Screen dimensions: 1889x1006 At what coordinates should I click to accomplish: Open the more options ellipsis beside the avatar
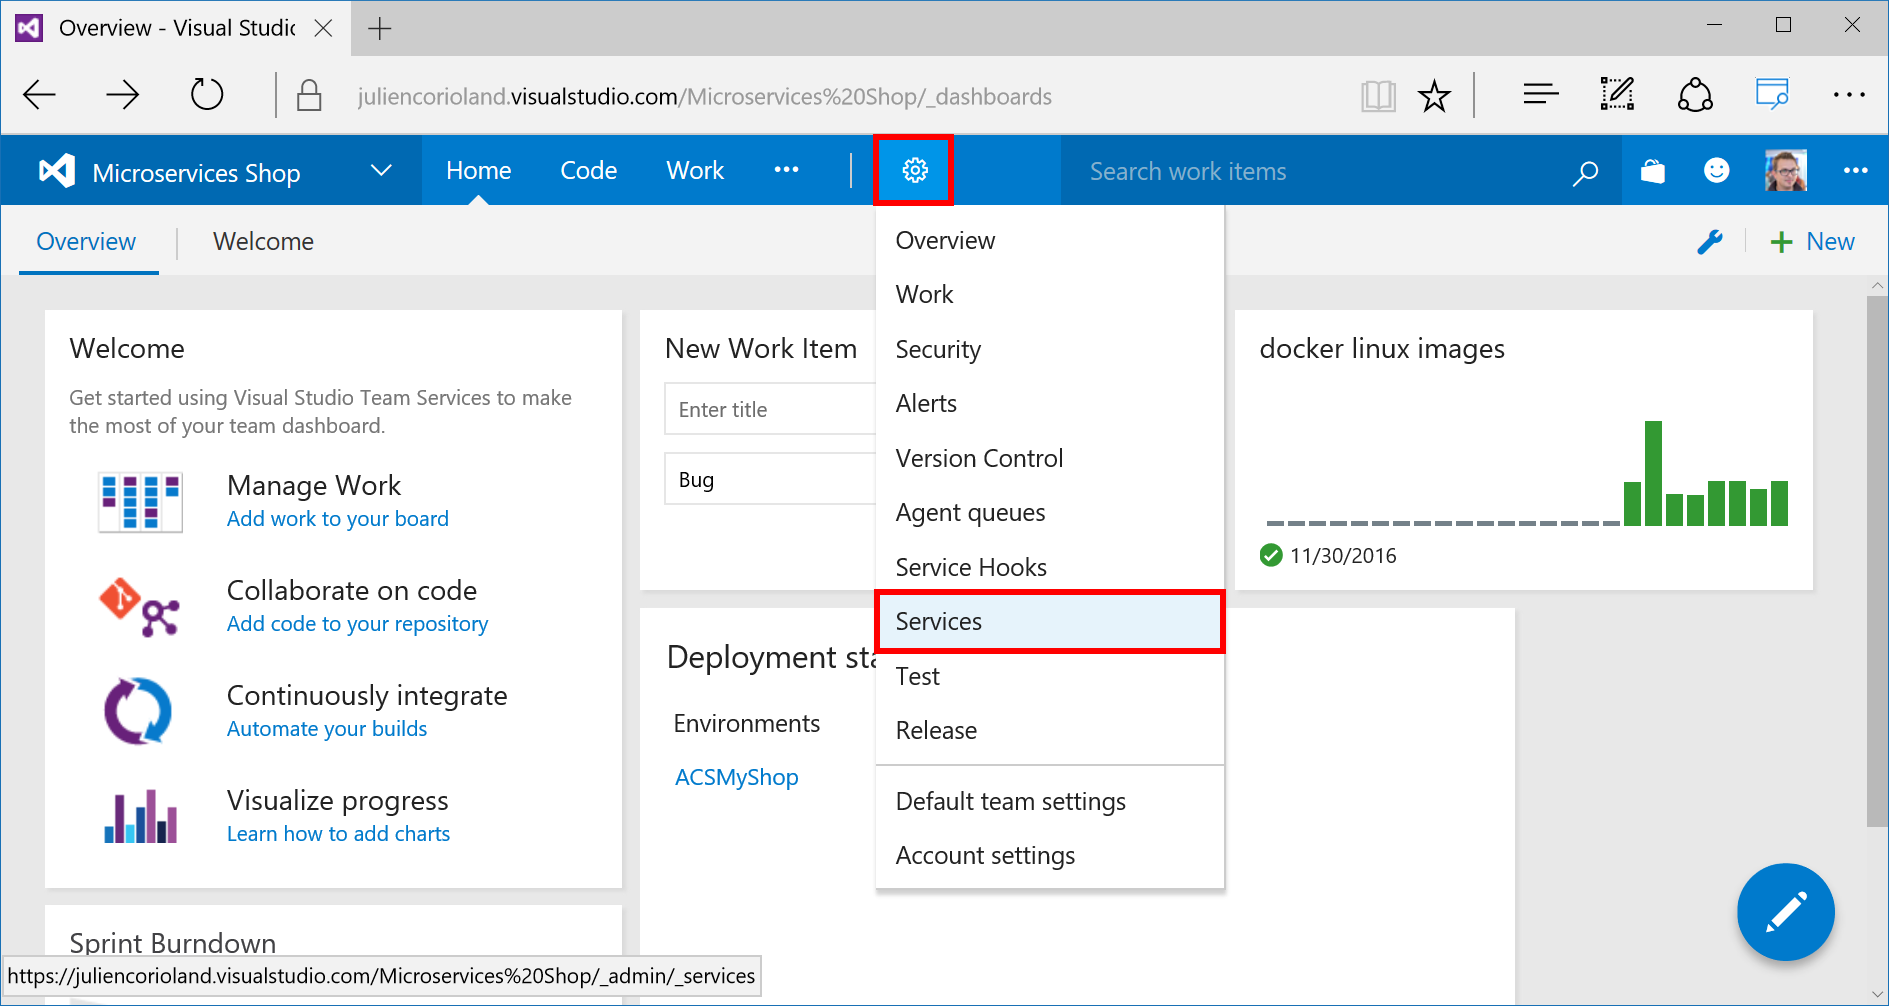pyautogui.click(x=1855, y=171)
